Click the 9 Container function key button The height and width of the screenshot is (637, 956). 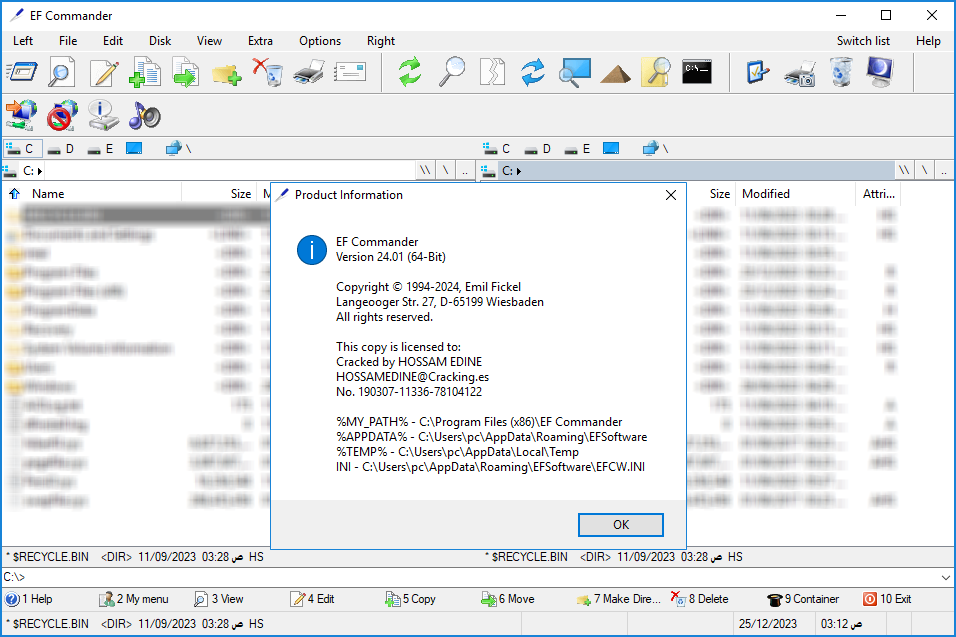[x=803, y=599]
